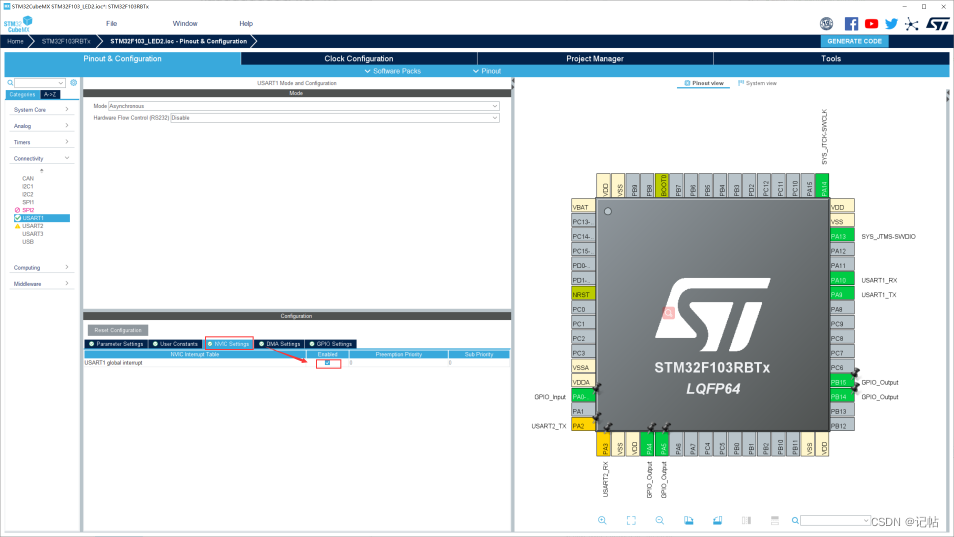Click the GENERATE CODE button
954x537 pixels.
pos(854,41)
